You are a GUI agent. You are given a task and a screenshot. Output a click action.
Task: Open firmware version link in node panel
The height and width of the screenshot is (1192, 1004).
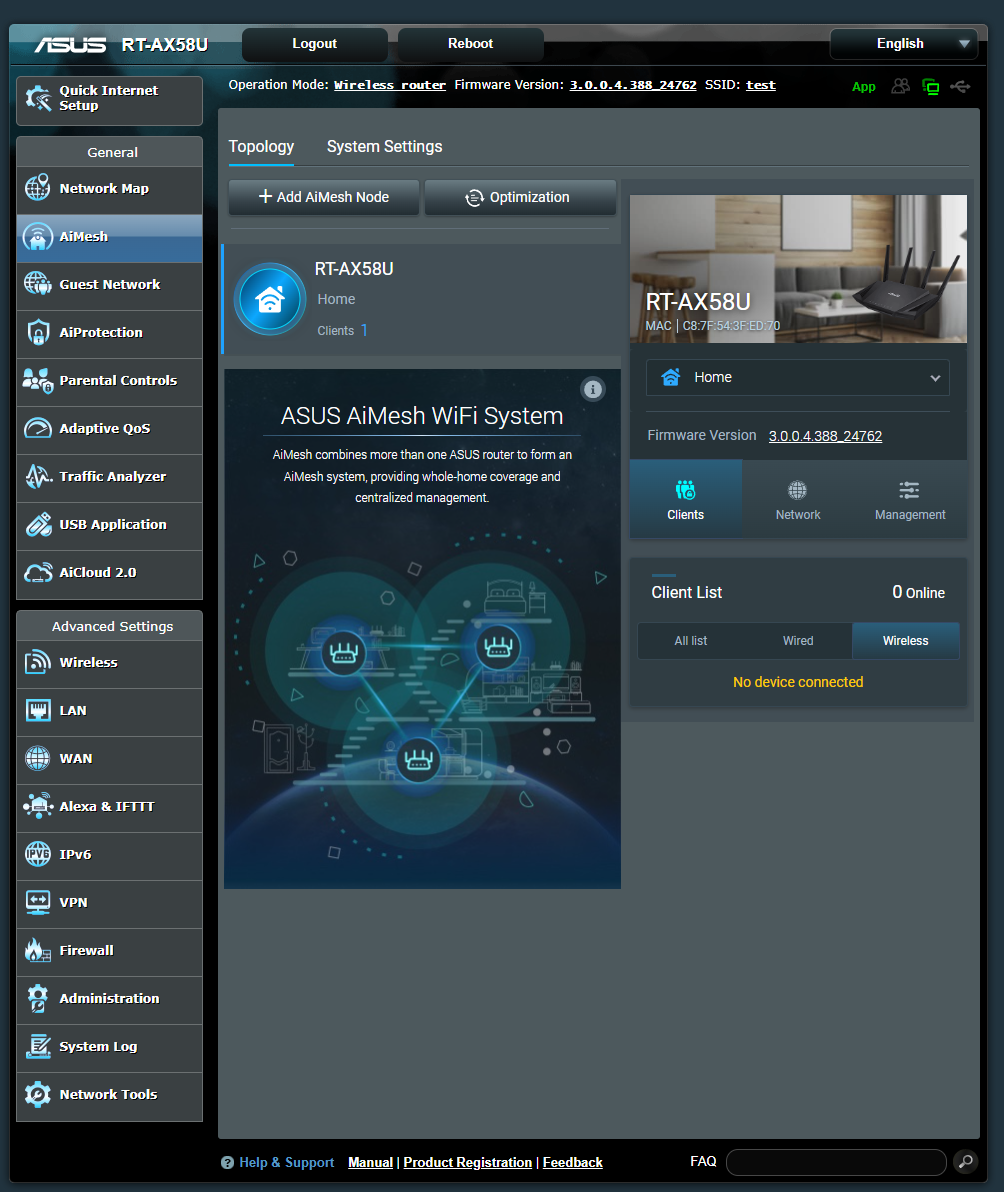coord(825,436)
